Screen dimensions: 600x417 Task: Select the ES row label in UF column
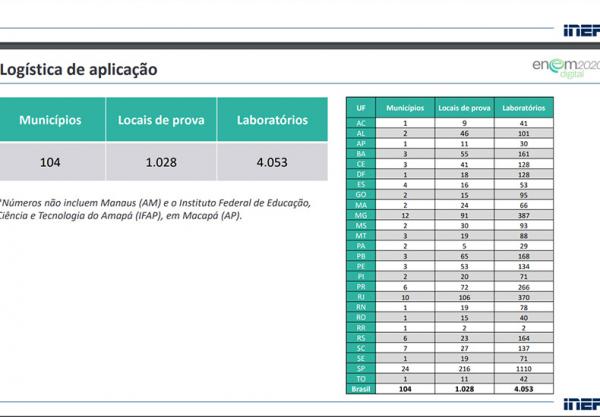[x=361, y=185]
